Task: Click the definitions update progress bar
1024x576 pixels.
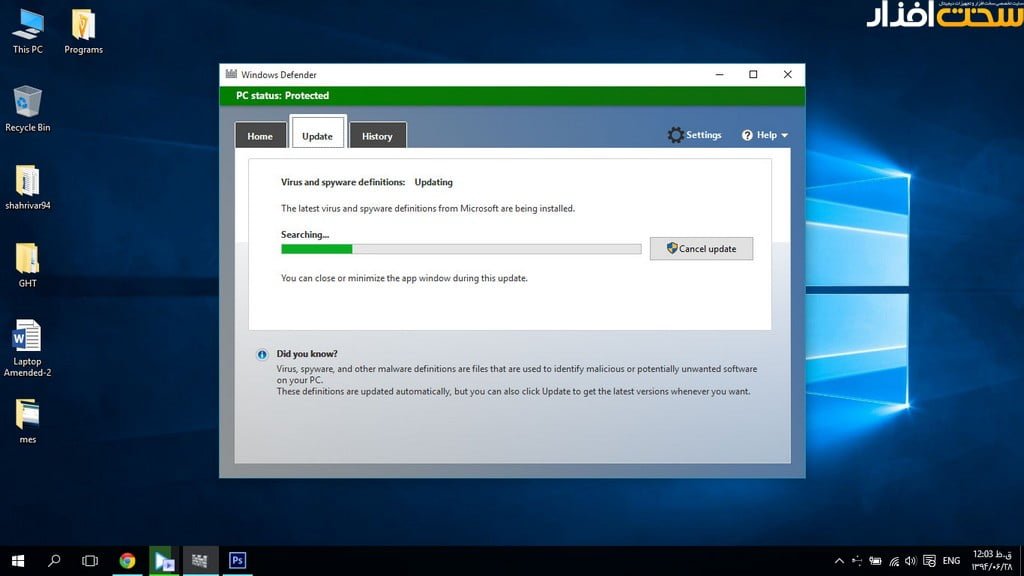Action: 460,249
